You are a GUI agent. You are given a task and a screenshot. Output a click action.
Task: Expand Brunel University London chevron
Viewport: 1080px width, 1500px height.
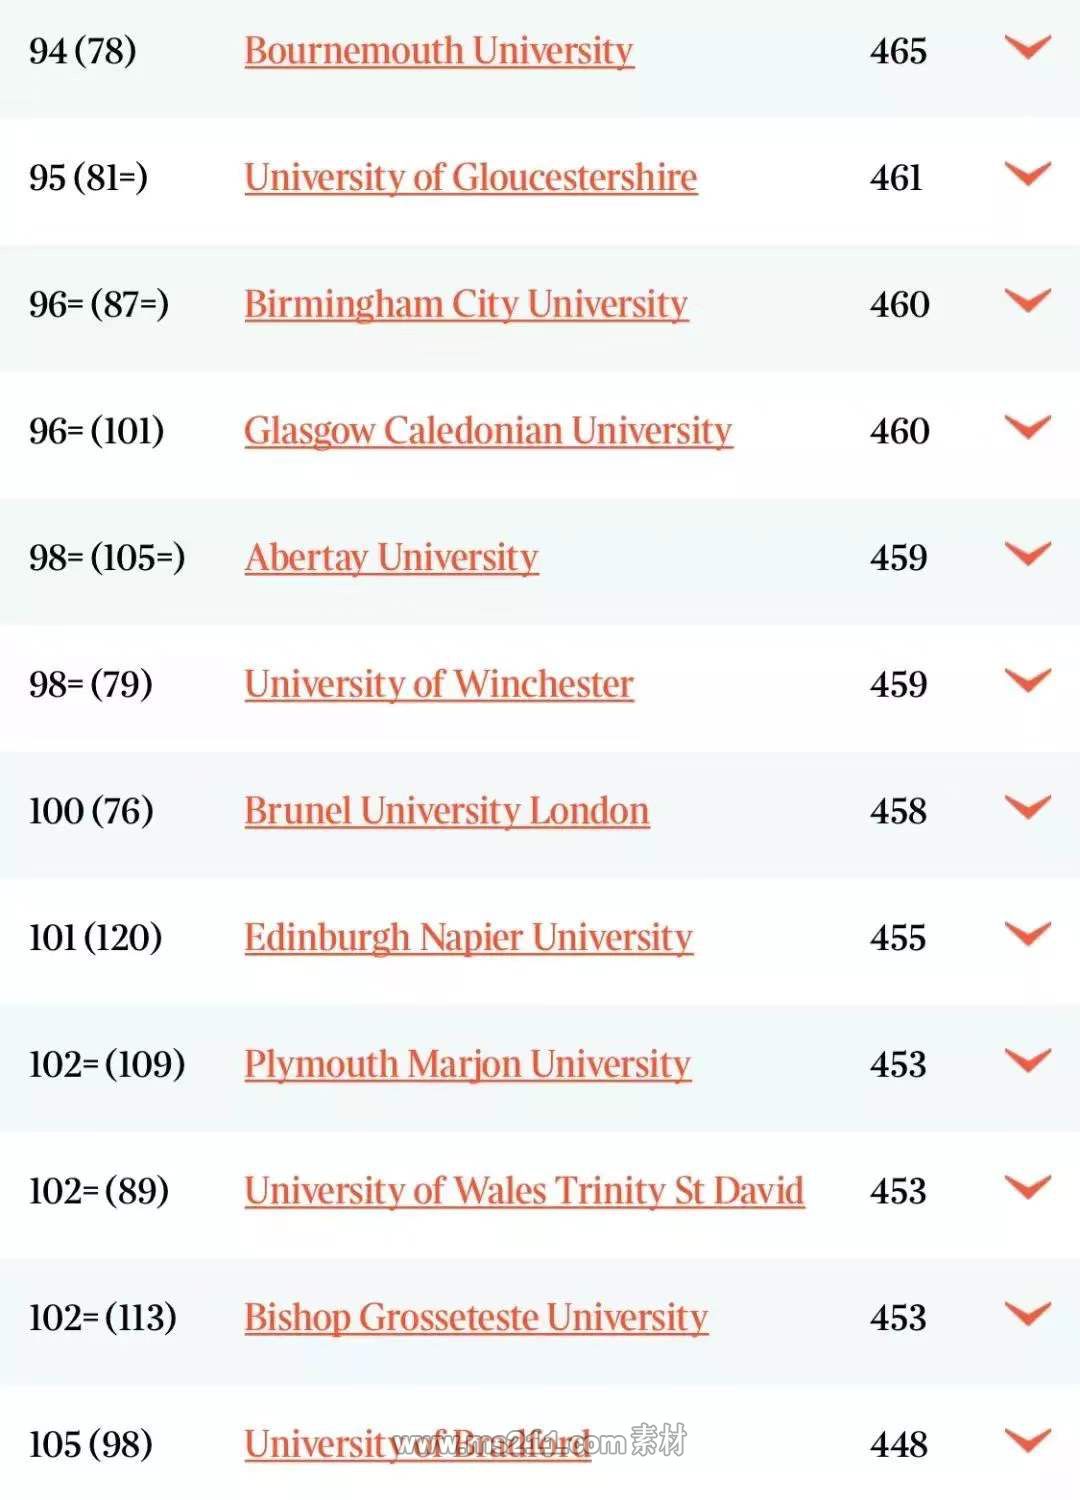pyautogui.click(x=1027, y=807)
